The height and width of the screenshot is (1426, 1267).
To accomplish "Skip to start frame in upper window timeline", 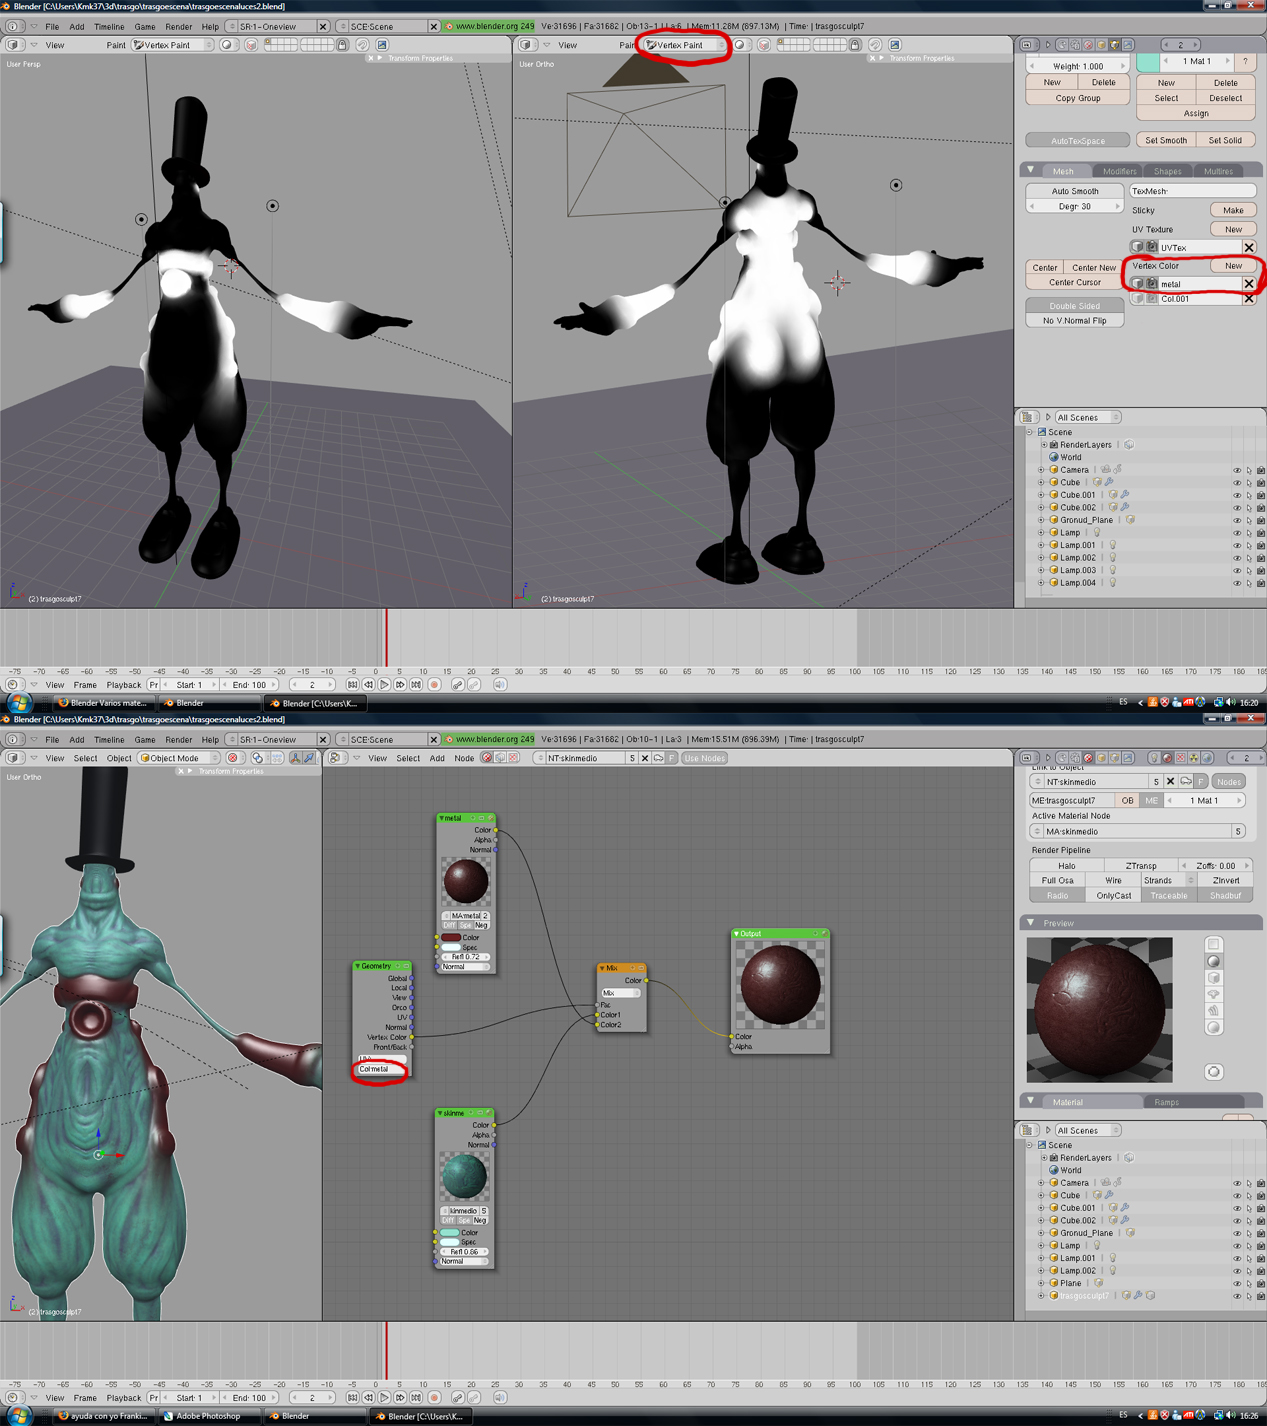I will coord(352,685).
